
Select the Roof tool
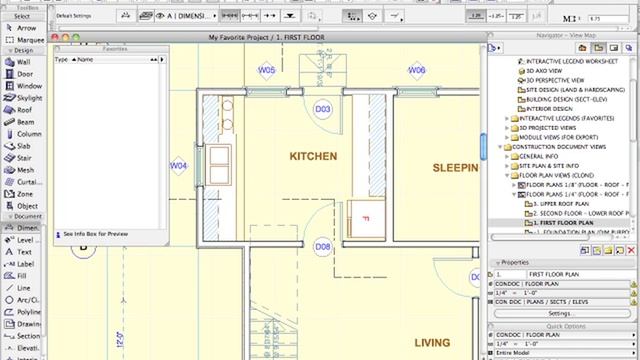tap(23, 110)
